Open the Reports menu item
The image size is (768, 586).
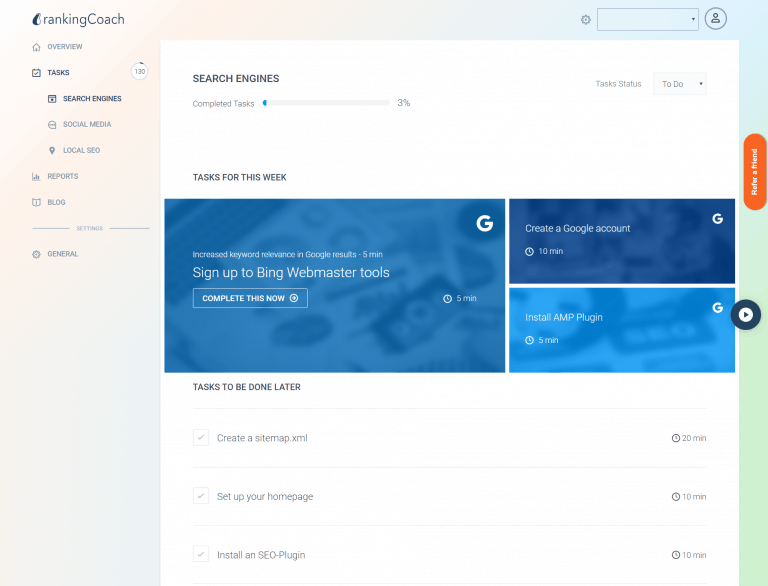(x=63, y=176)
